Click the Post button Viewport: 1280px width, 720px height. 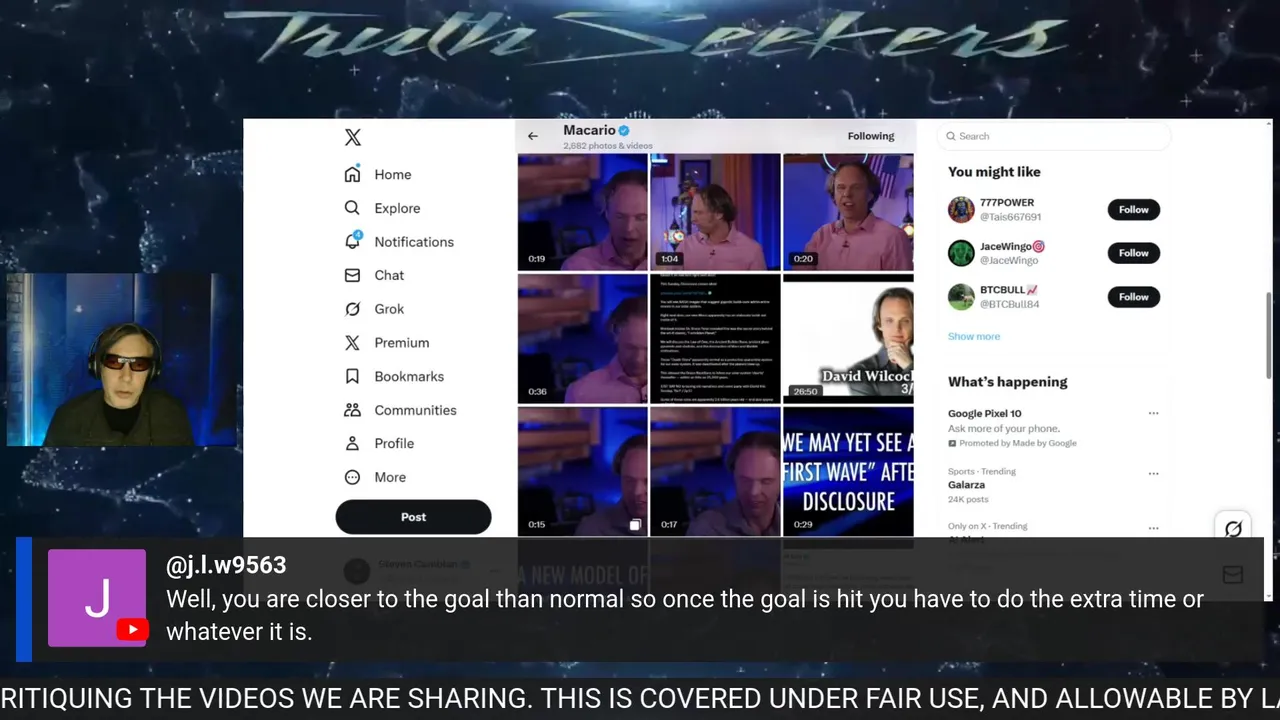pyautogui.click(x=413, y=517)
